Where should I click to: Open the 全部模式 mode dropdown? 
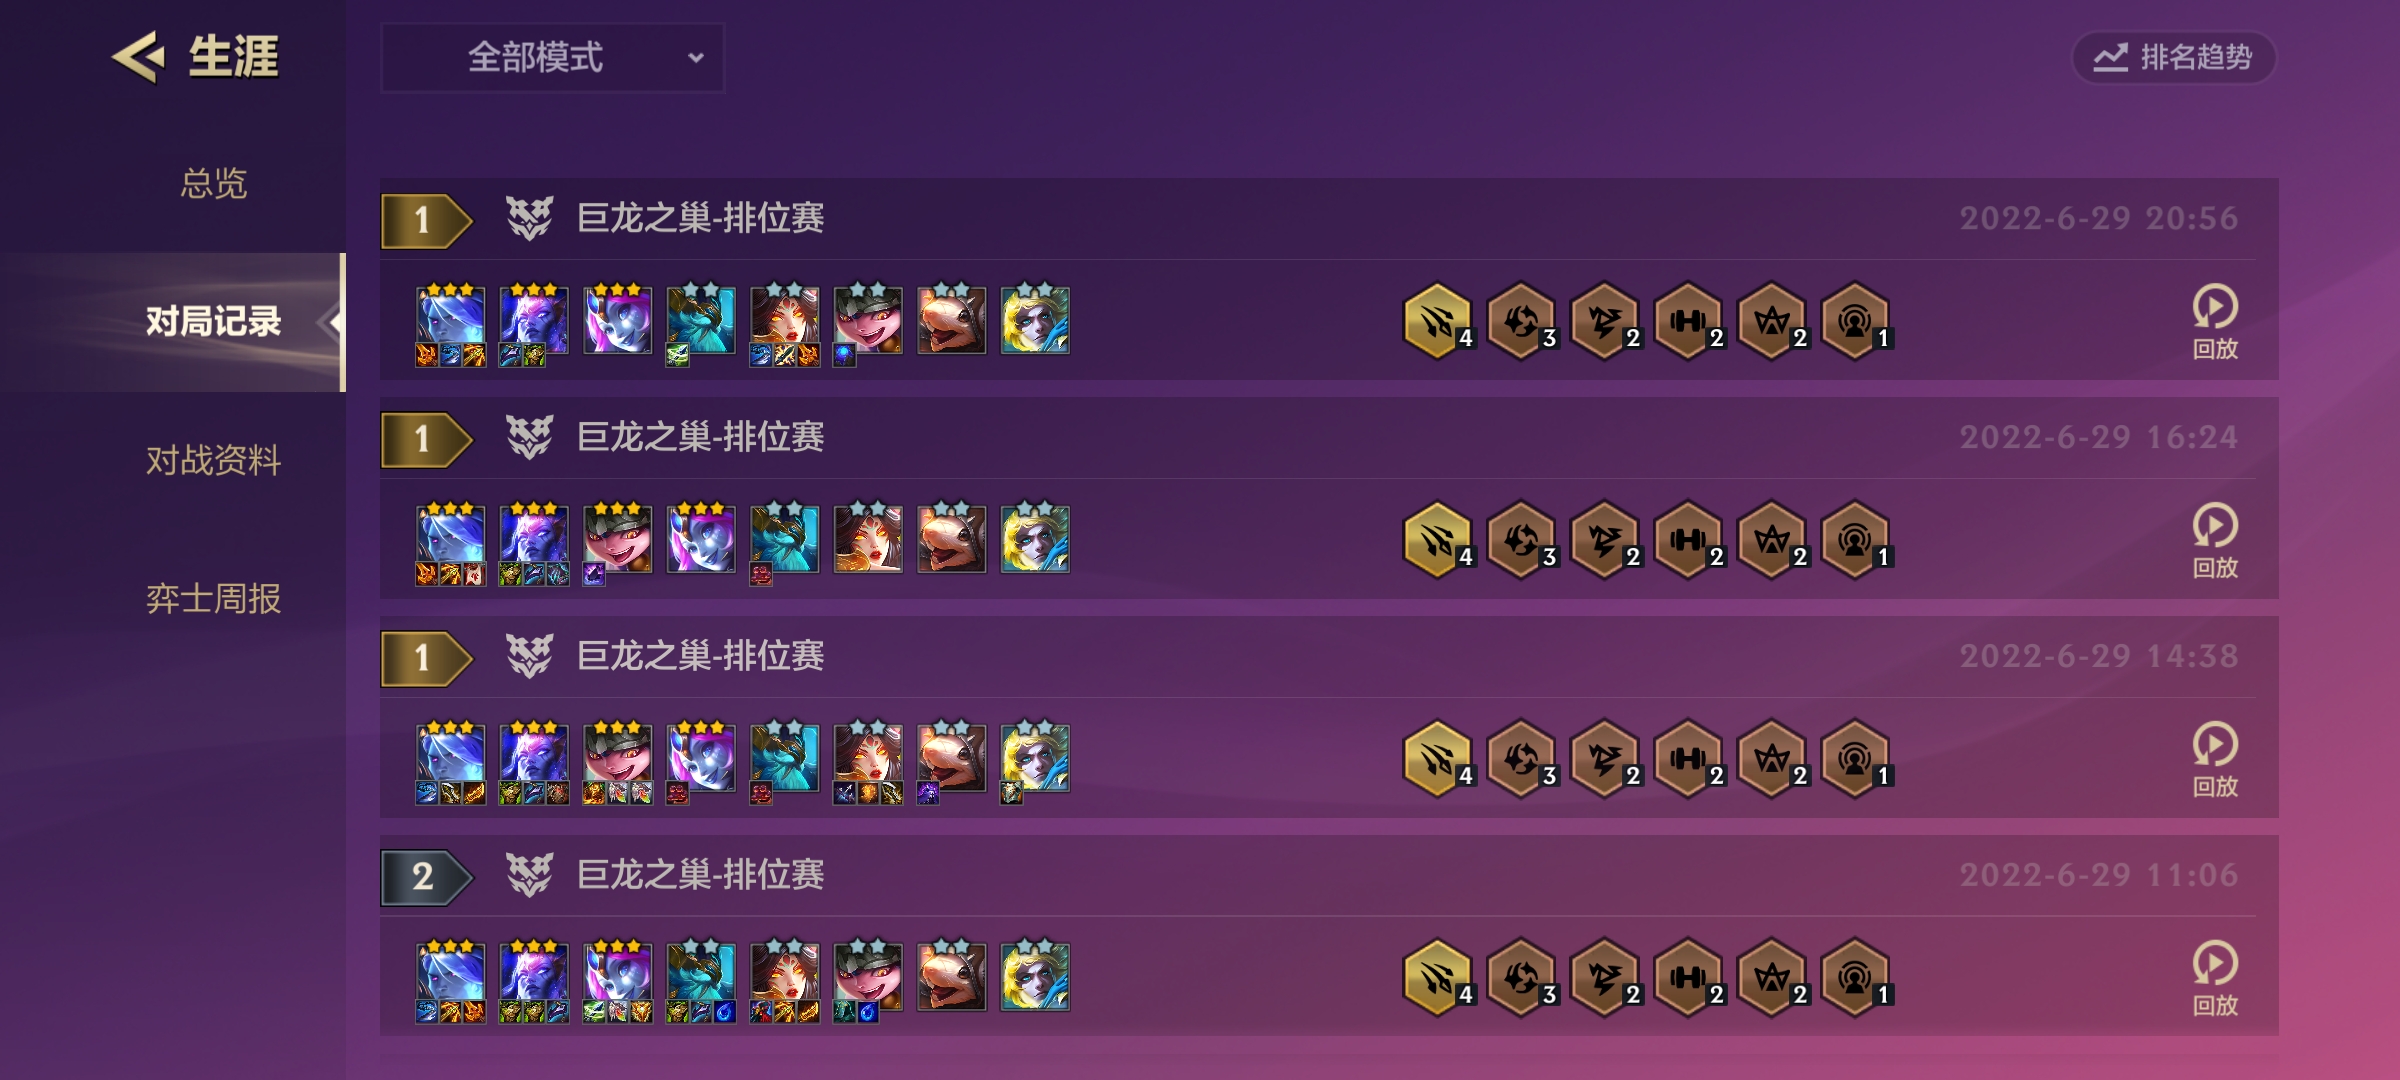[552, 58]
